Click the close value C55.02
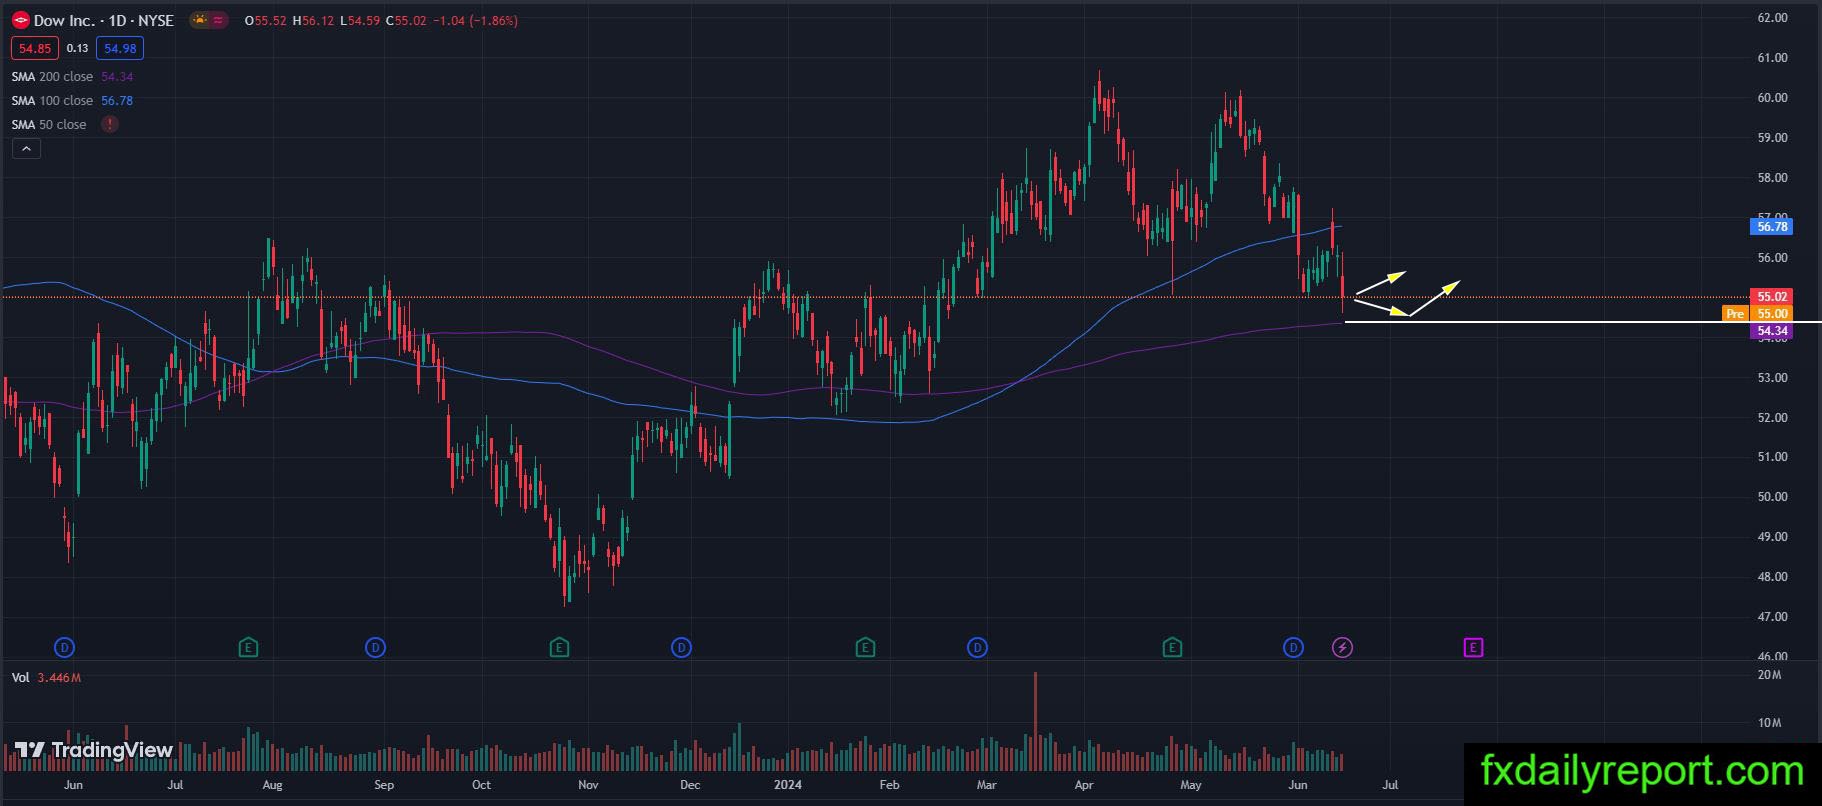Image resolution: width=1822 pixels, height=806 pixels. [x=406, y=20]
